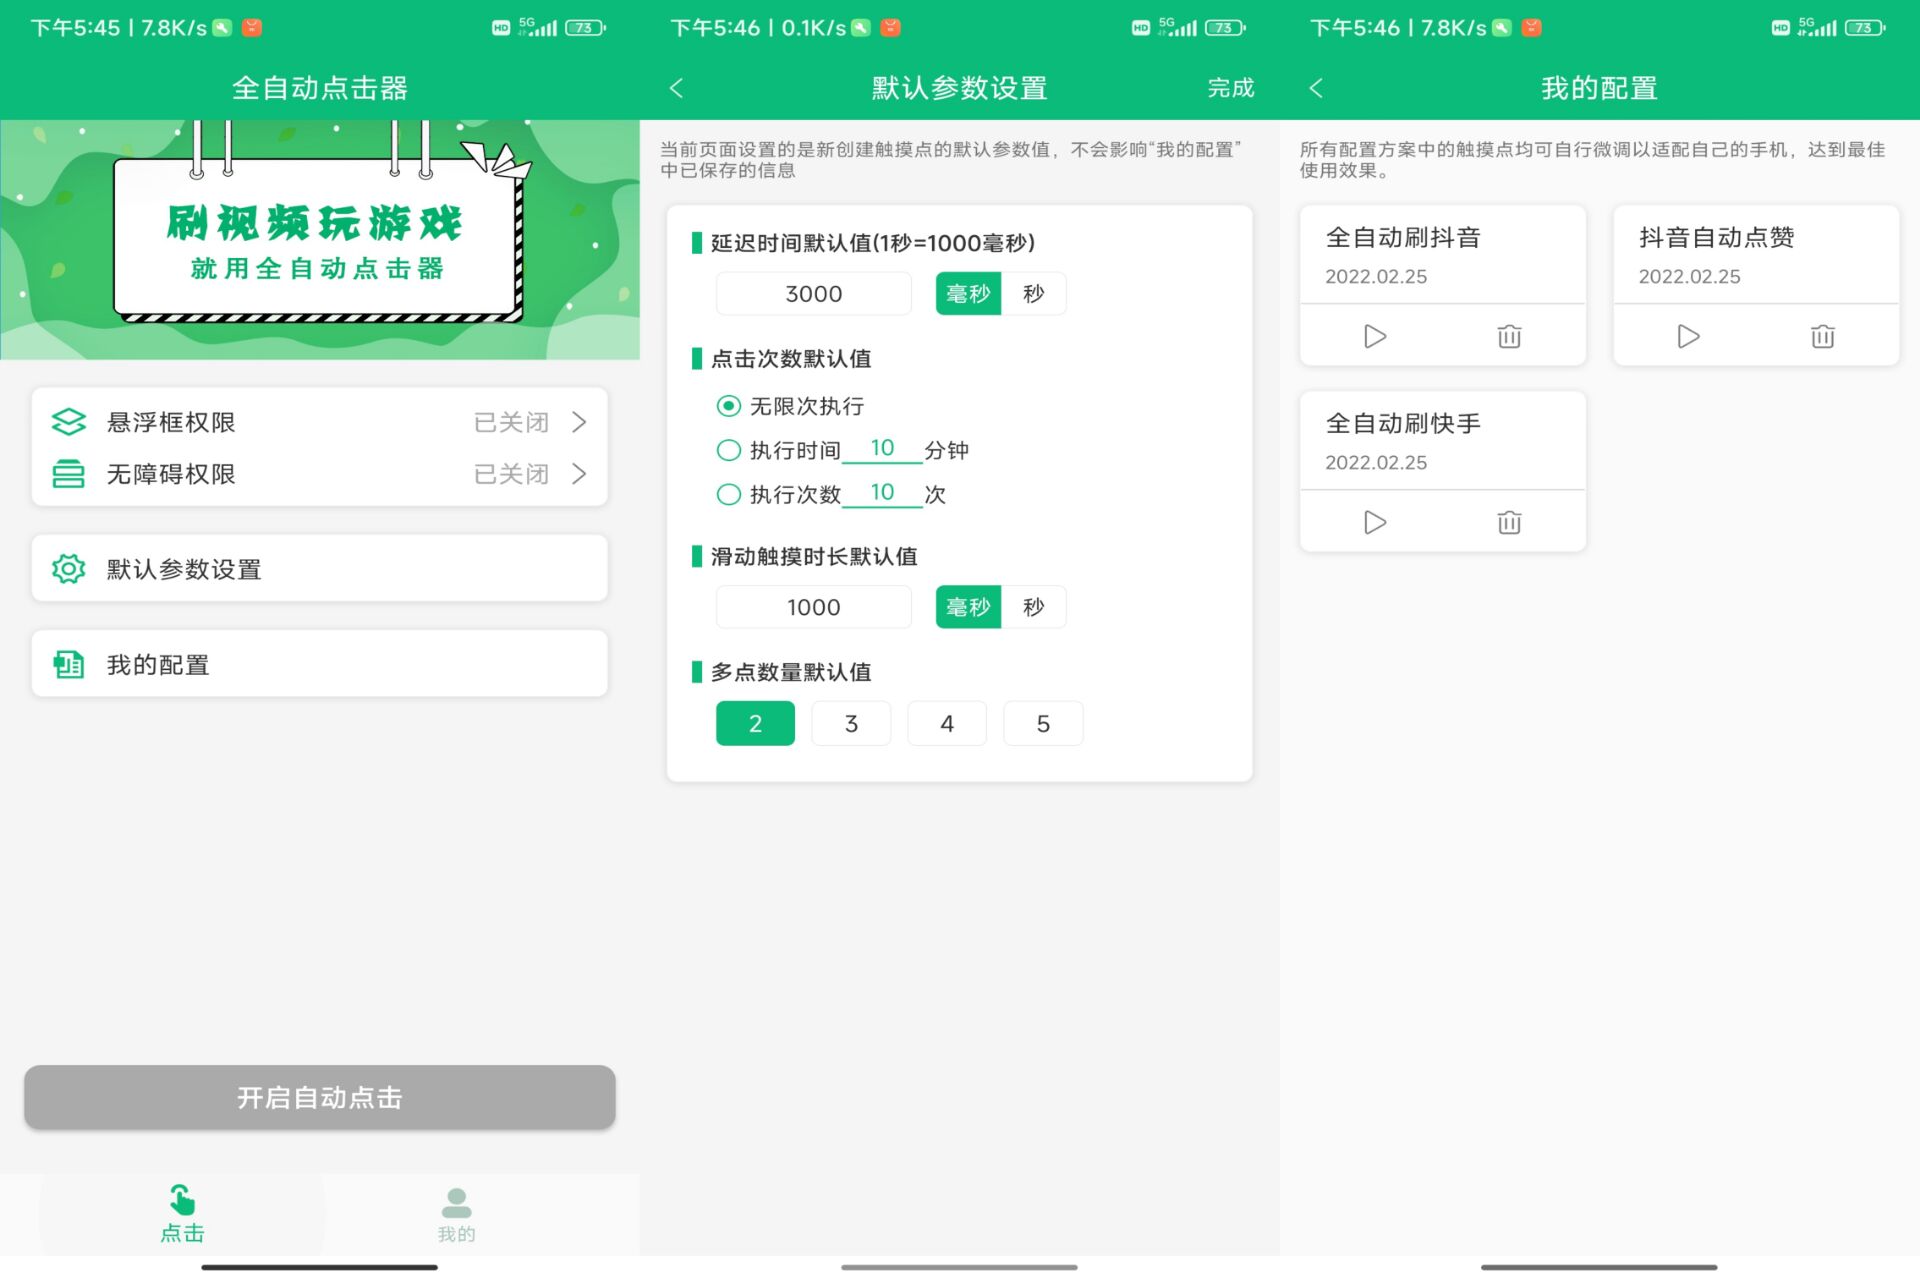Viewport: 1920px width, 1280px height.
Task: Delete 全自动刷抖音 using trash icon
Action: (x=1509, y=336)
